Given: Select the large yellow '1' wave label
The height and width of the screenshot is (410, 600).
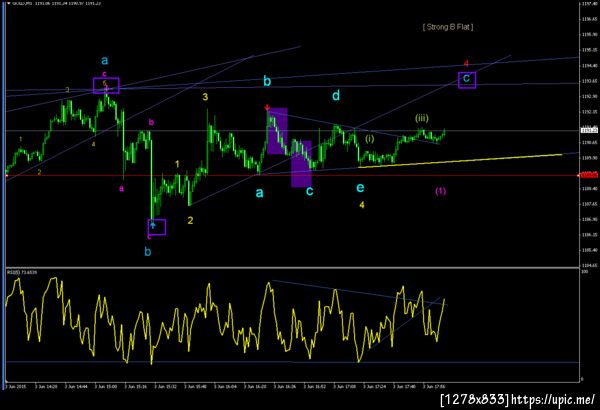Looking at the screenshot, I should click(177, 164).
